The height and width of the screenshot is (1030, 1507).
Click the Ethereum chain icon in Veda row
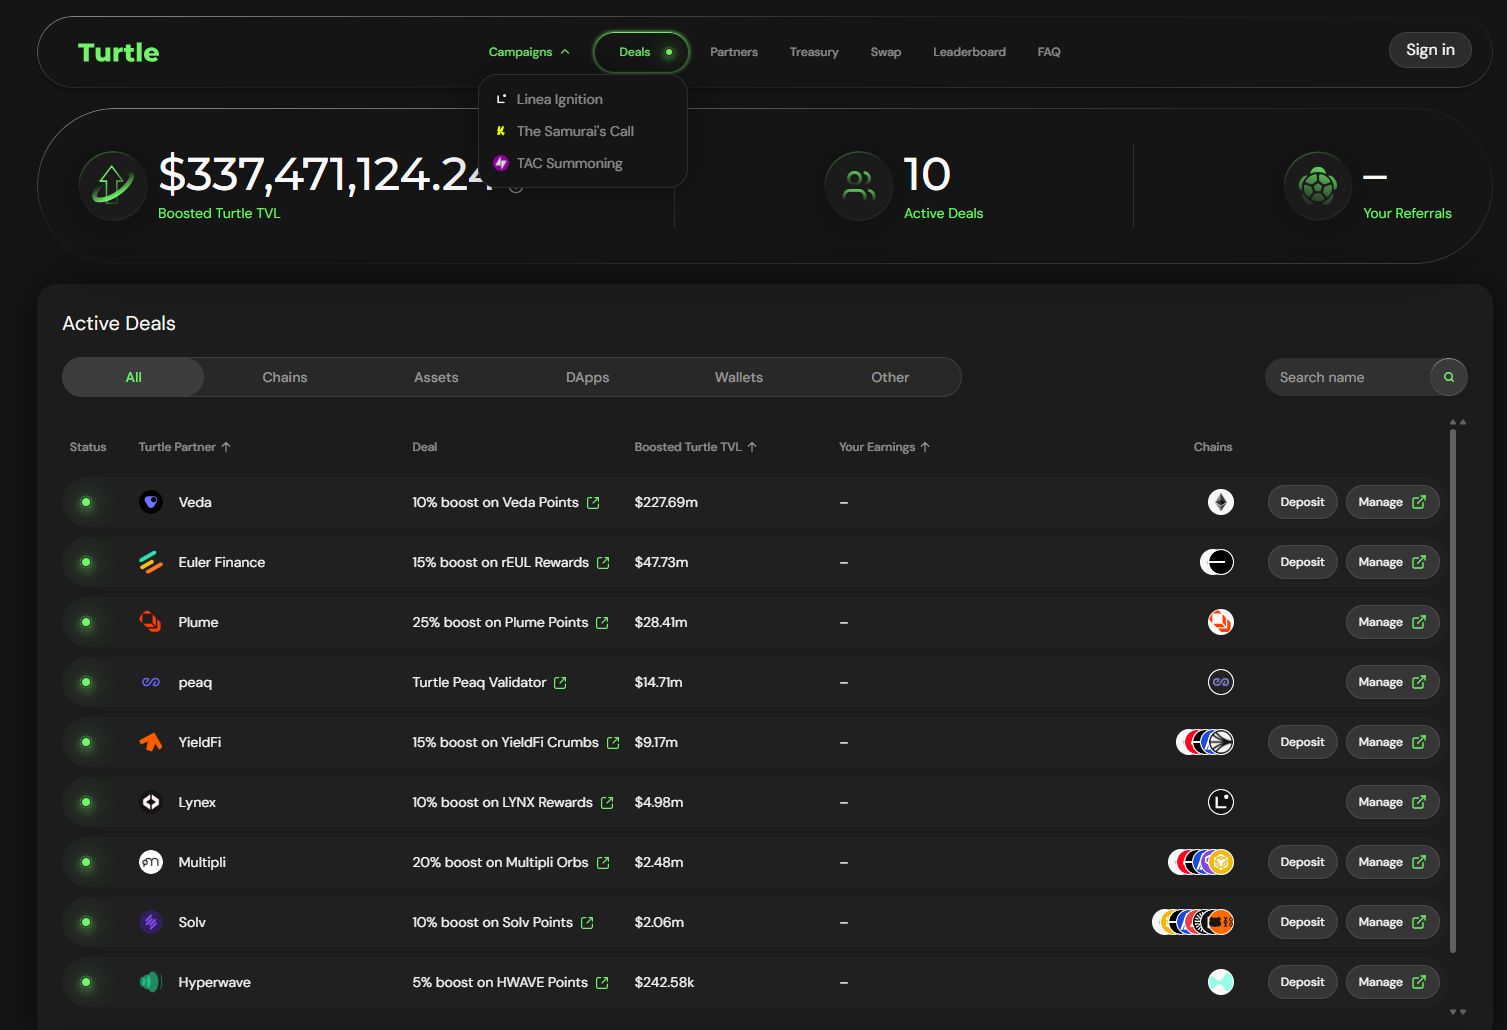pos(1220,502)
